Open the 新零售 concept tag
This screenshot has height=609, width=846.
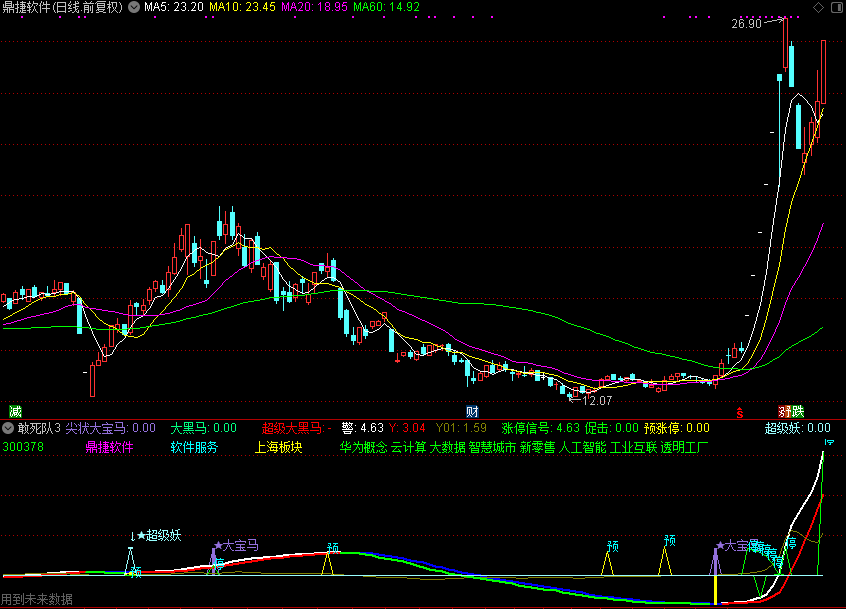[537, 447]
